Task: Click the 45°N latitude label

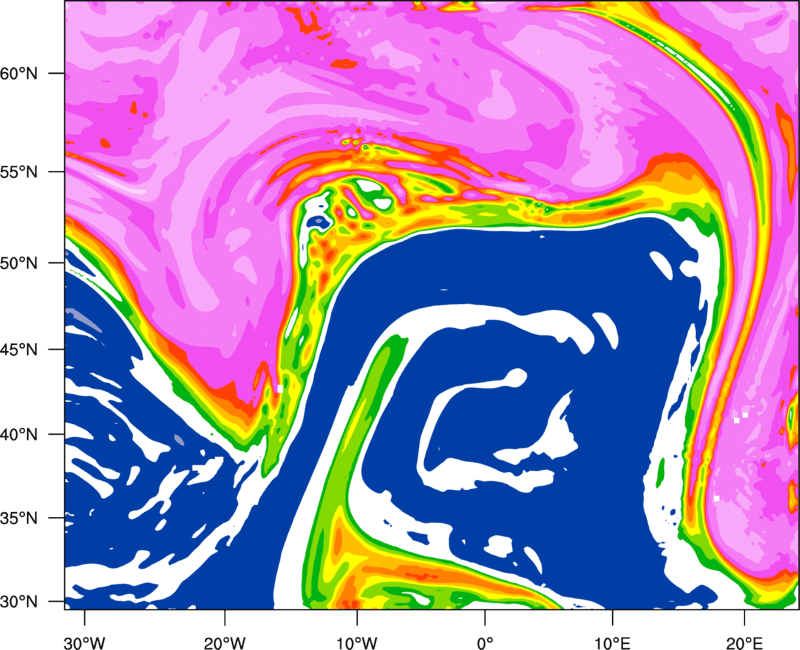Action: tap(19, 349)
